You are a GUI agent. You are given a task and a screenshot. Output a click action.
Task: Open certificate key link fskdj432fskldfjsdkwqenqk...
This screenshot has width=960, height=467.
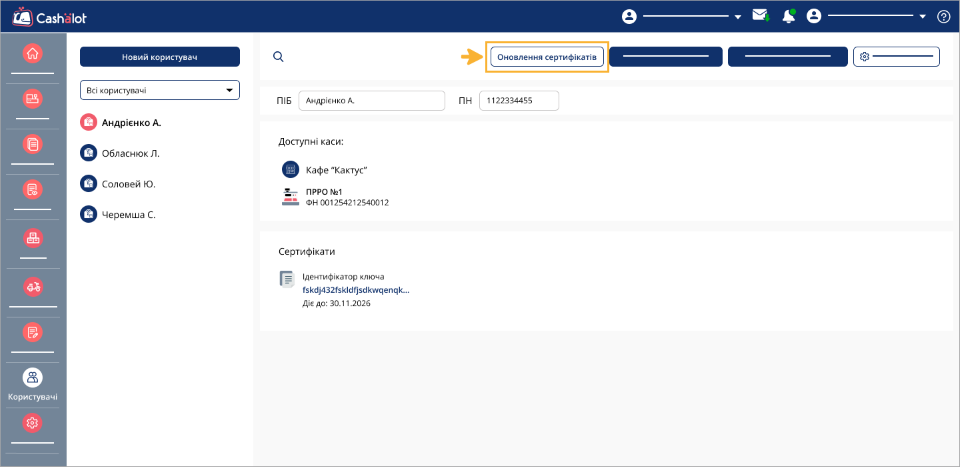click(x=356, y=290)
